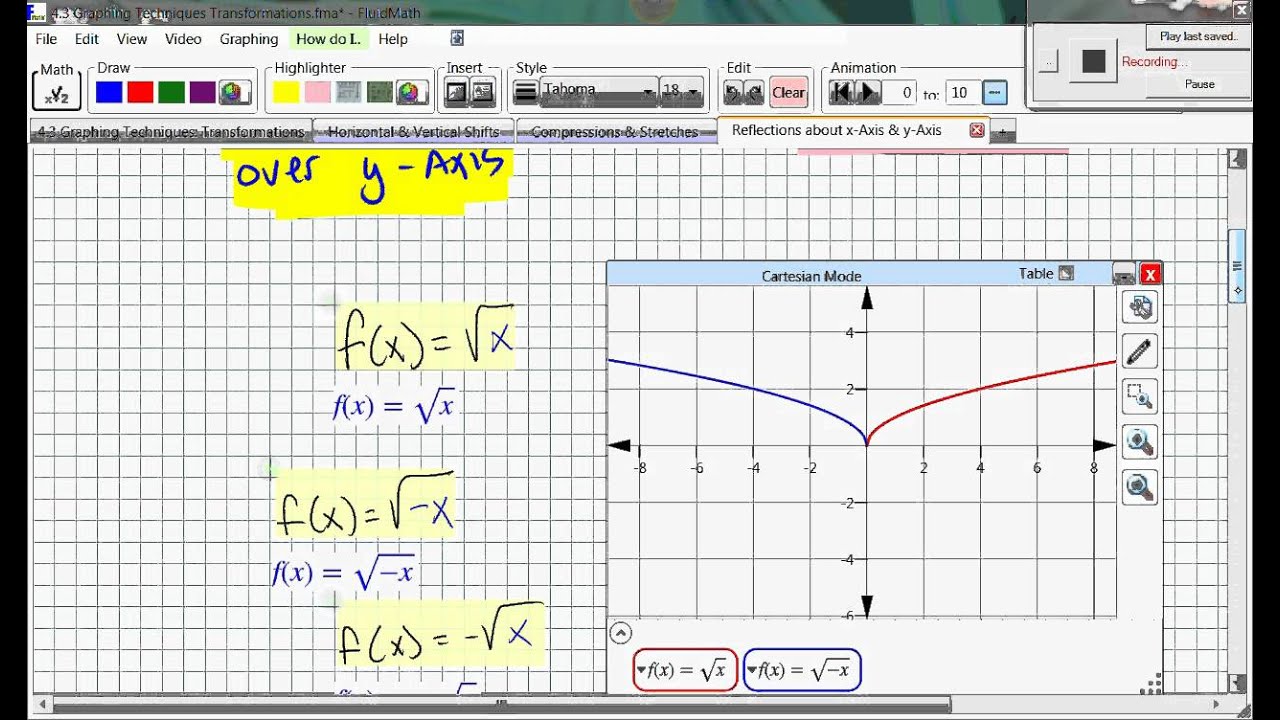
Task: Select the pink highlighter
Action: pos(317,93)
